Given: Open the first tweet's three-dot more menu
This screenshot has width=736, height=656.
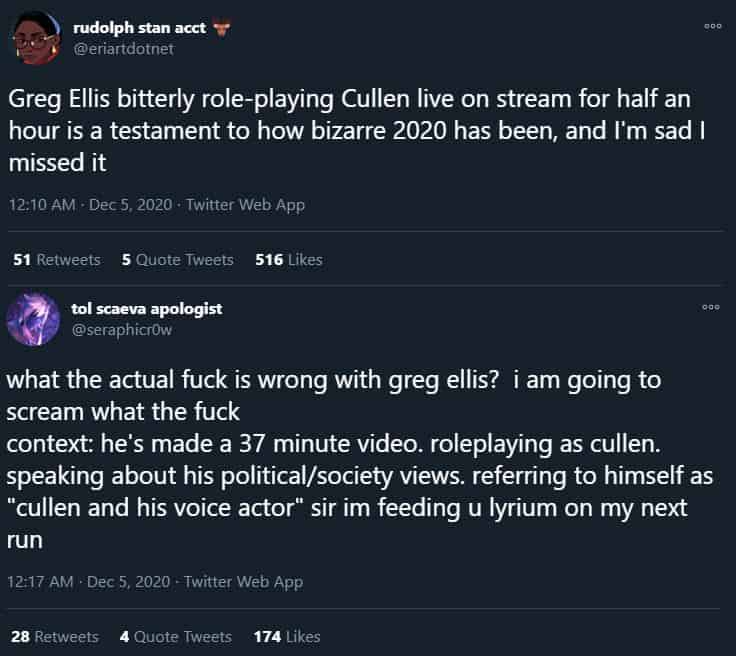Looking at the screenshot, I should [x=712, y=26].
